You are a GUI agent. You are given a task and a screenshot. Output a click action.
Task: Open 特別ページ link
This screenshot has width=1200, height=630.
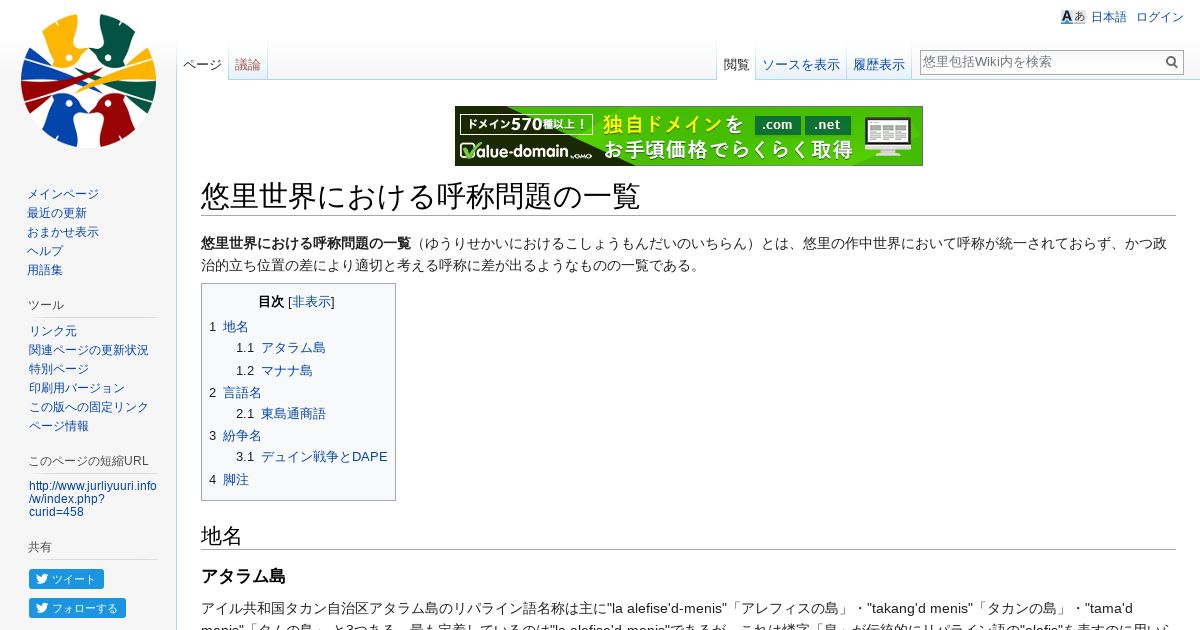coord(59,369)
